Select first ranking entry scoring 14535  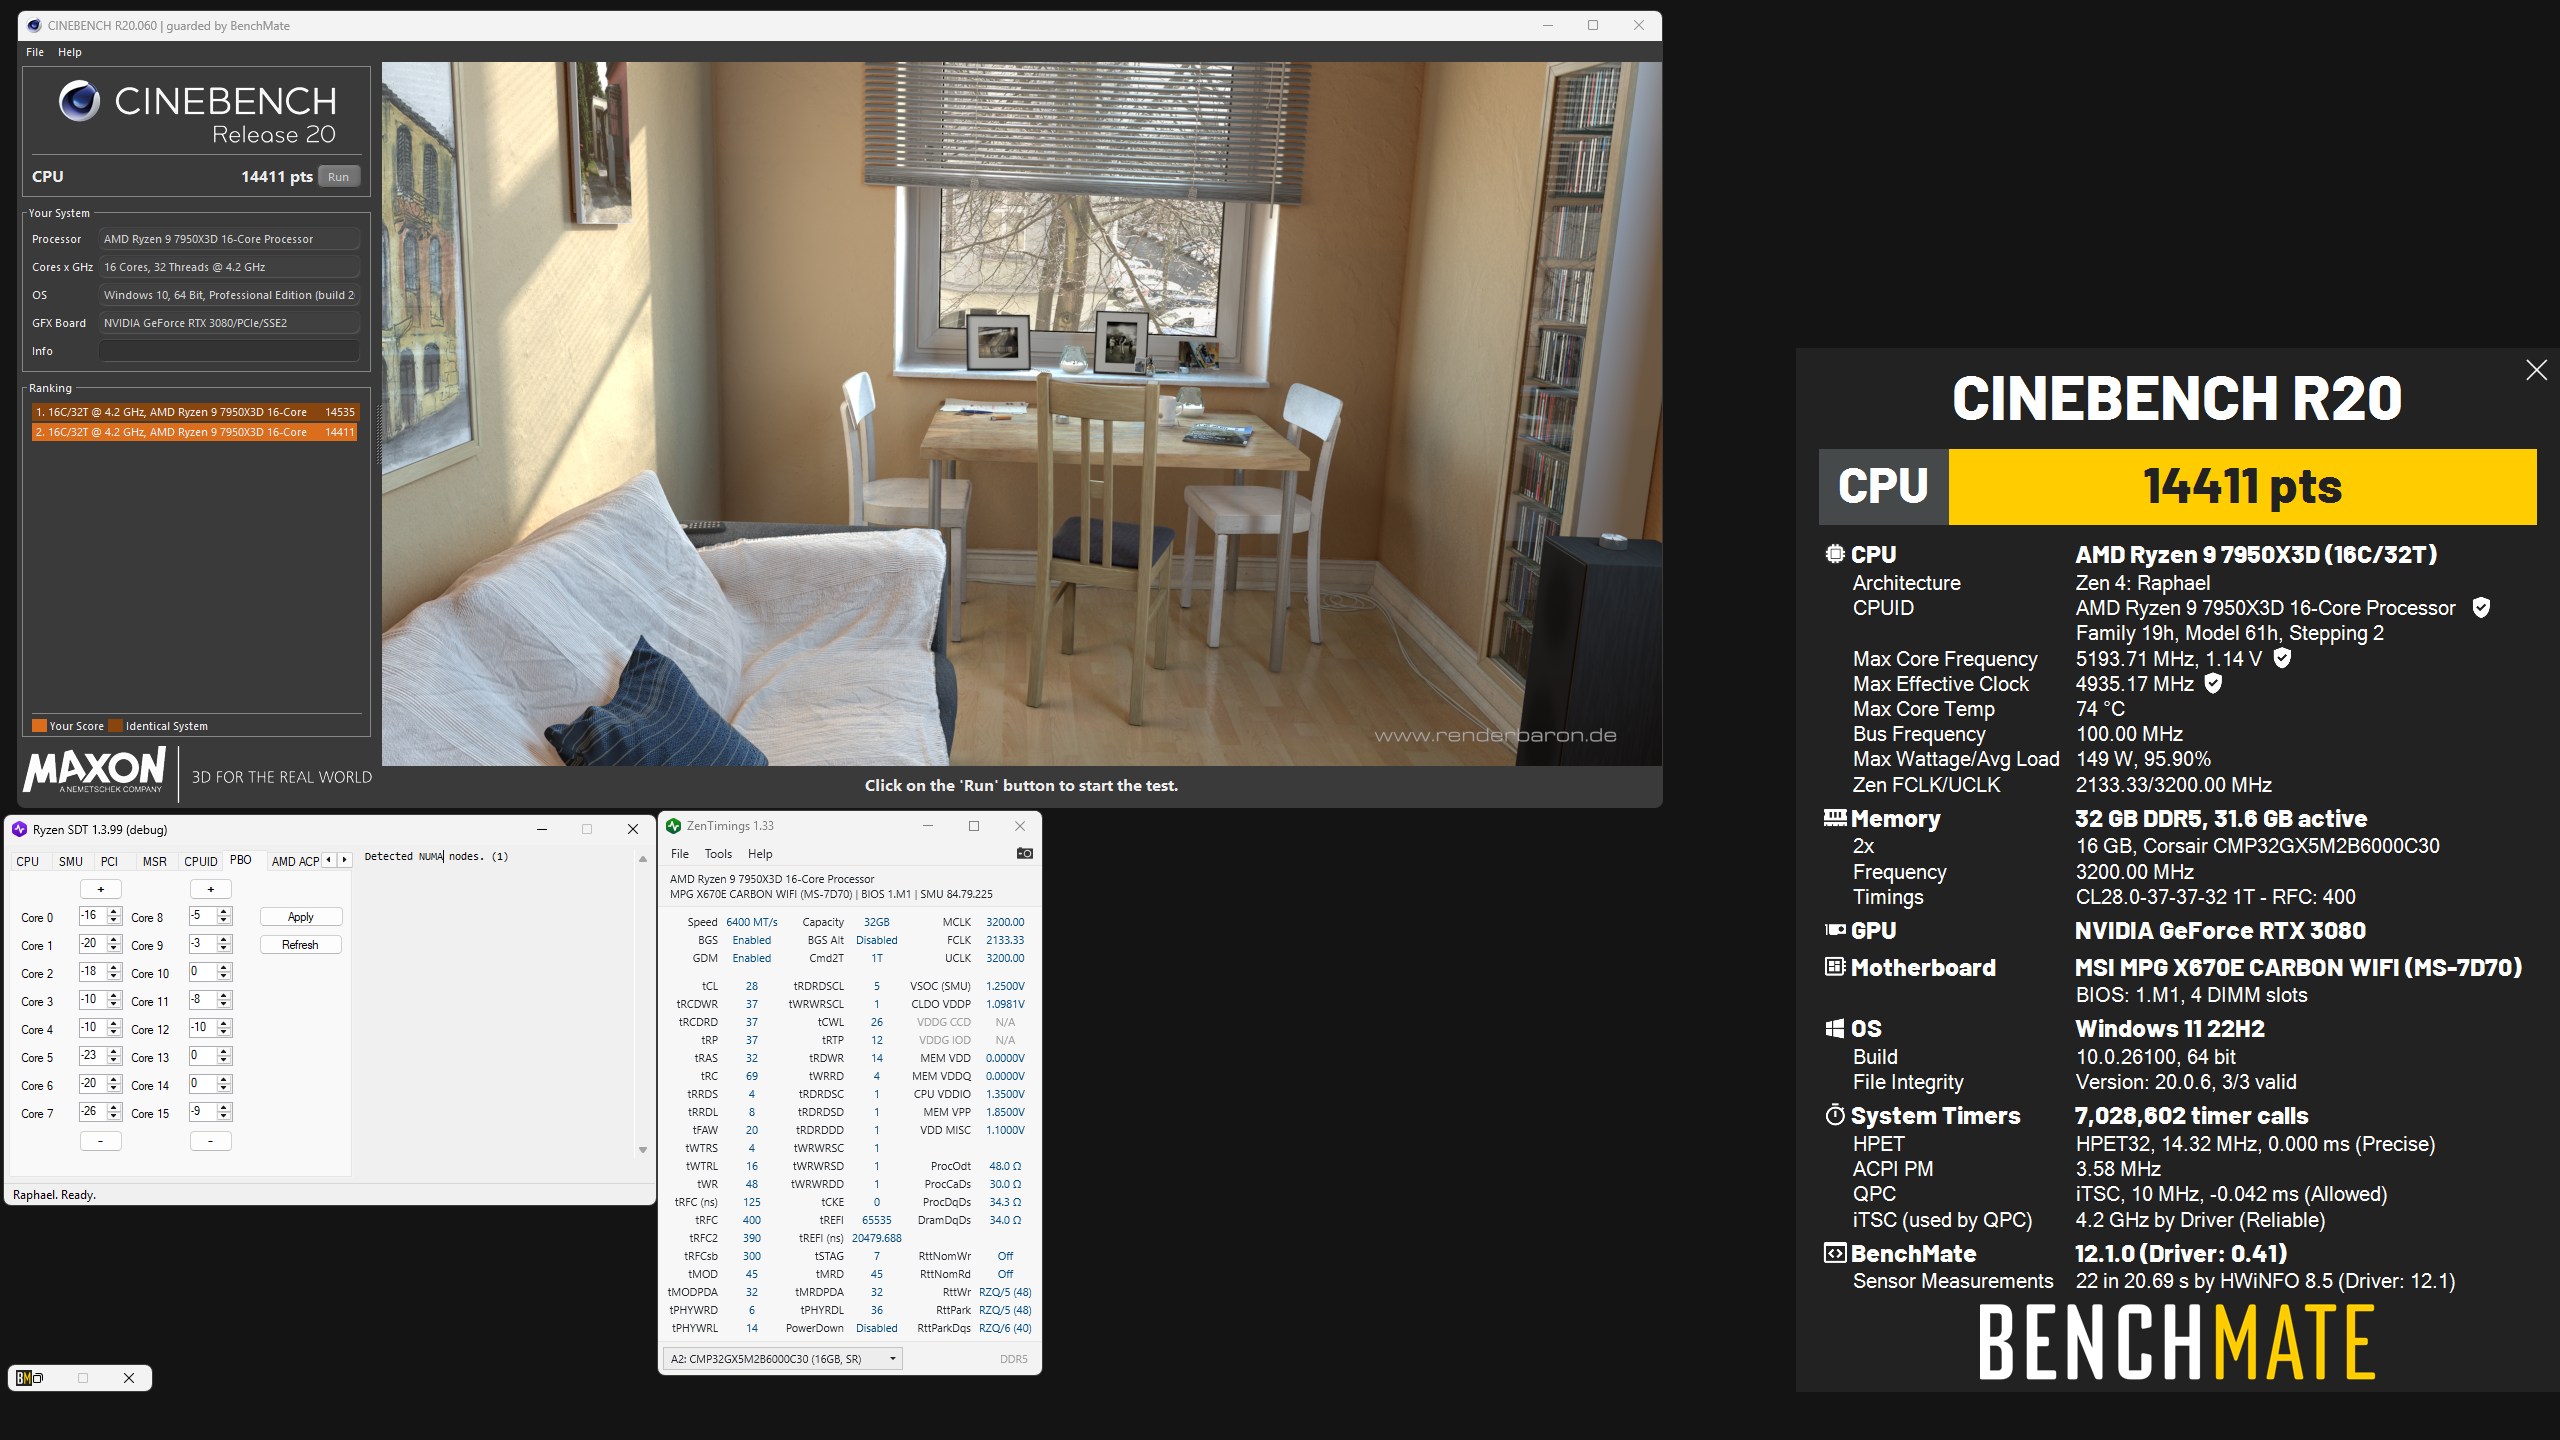tap(194, 412)
